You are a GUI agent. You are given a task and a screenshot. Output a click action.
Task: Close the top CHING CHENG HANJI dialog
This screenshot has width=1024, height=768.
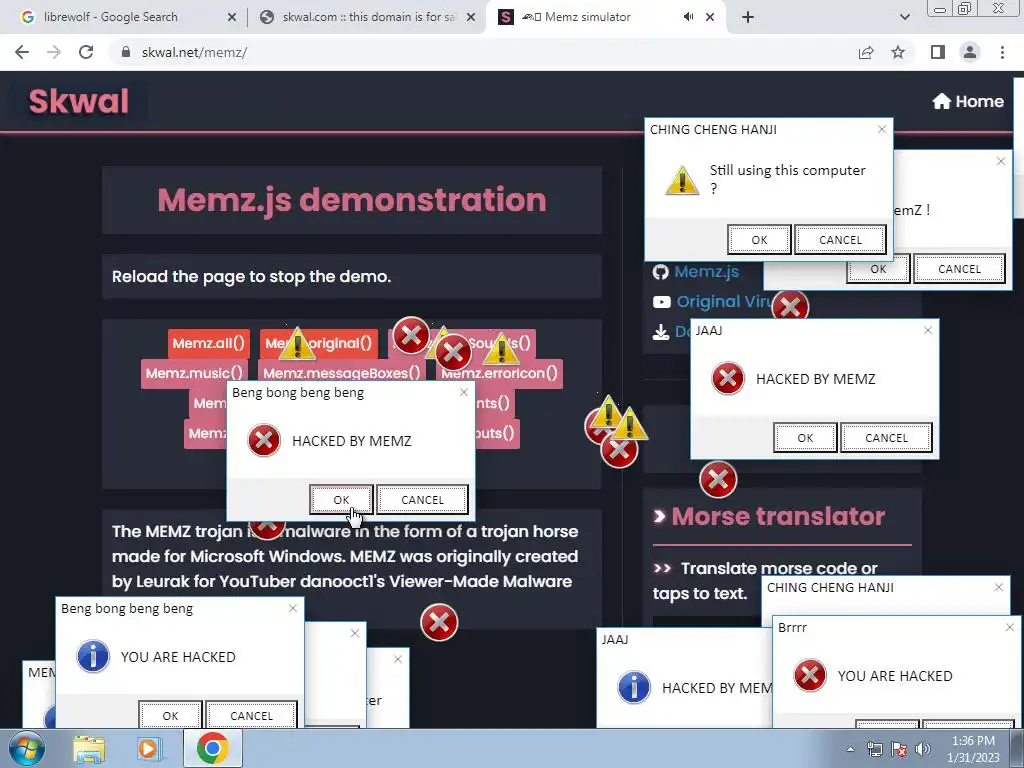coord(882,129)
